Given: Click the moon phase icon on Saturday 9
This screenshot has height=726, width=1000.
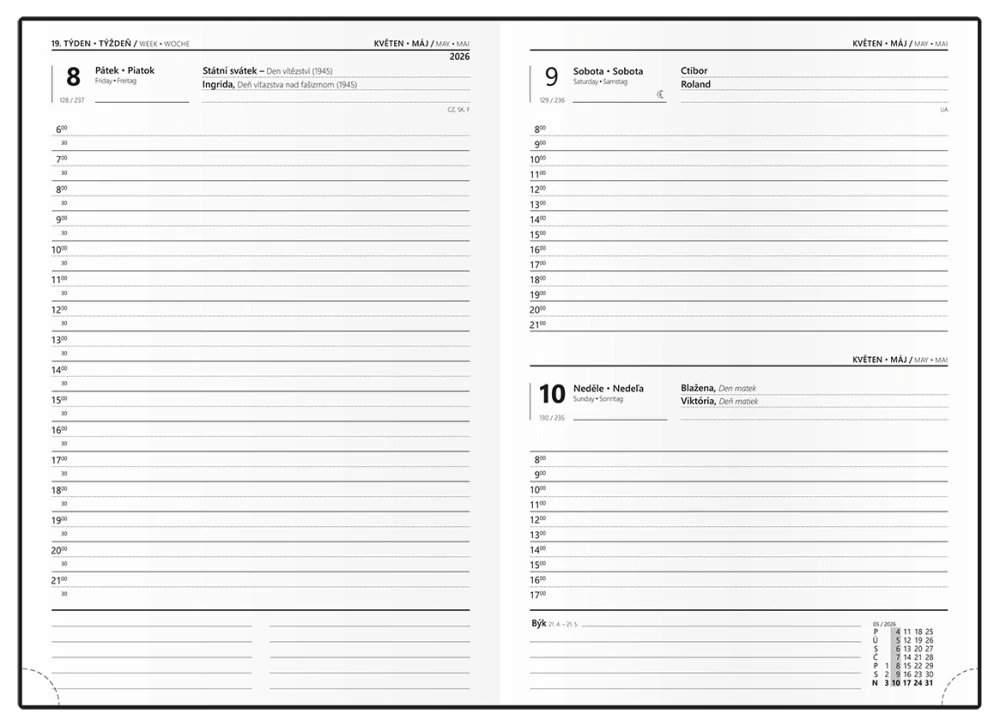Looking at the screenshot, I should click(x=660, y=94).
